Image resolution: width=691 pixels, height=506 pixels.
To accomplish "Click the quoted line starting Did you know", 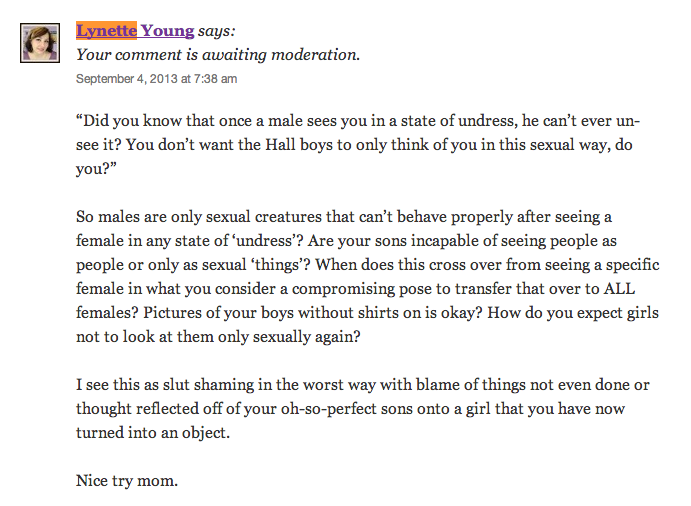I will (x=358, y=121).
